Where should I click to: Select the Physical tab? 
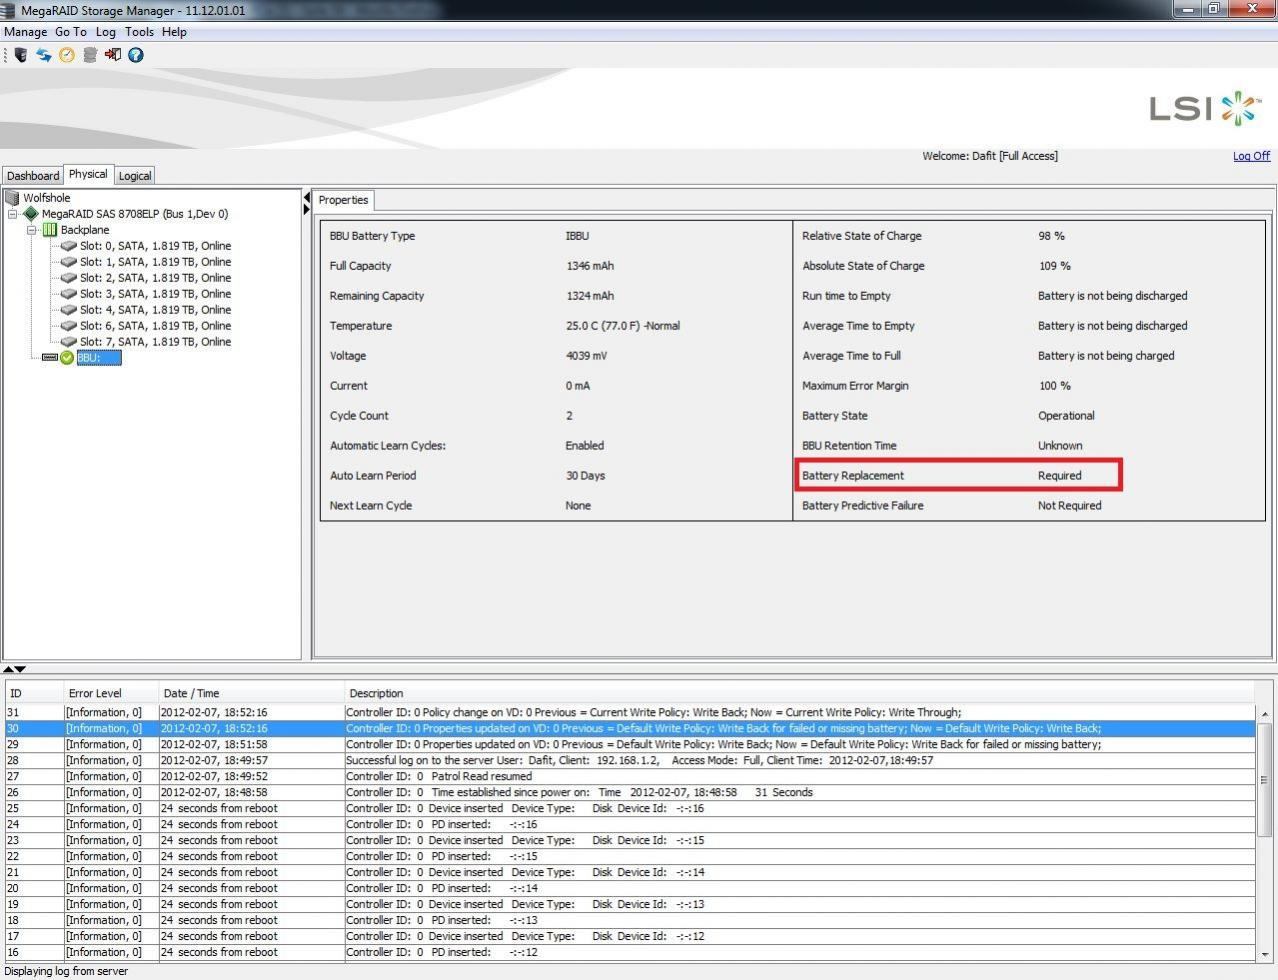pos(88,174)
